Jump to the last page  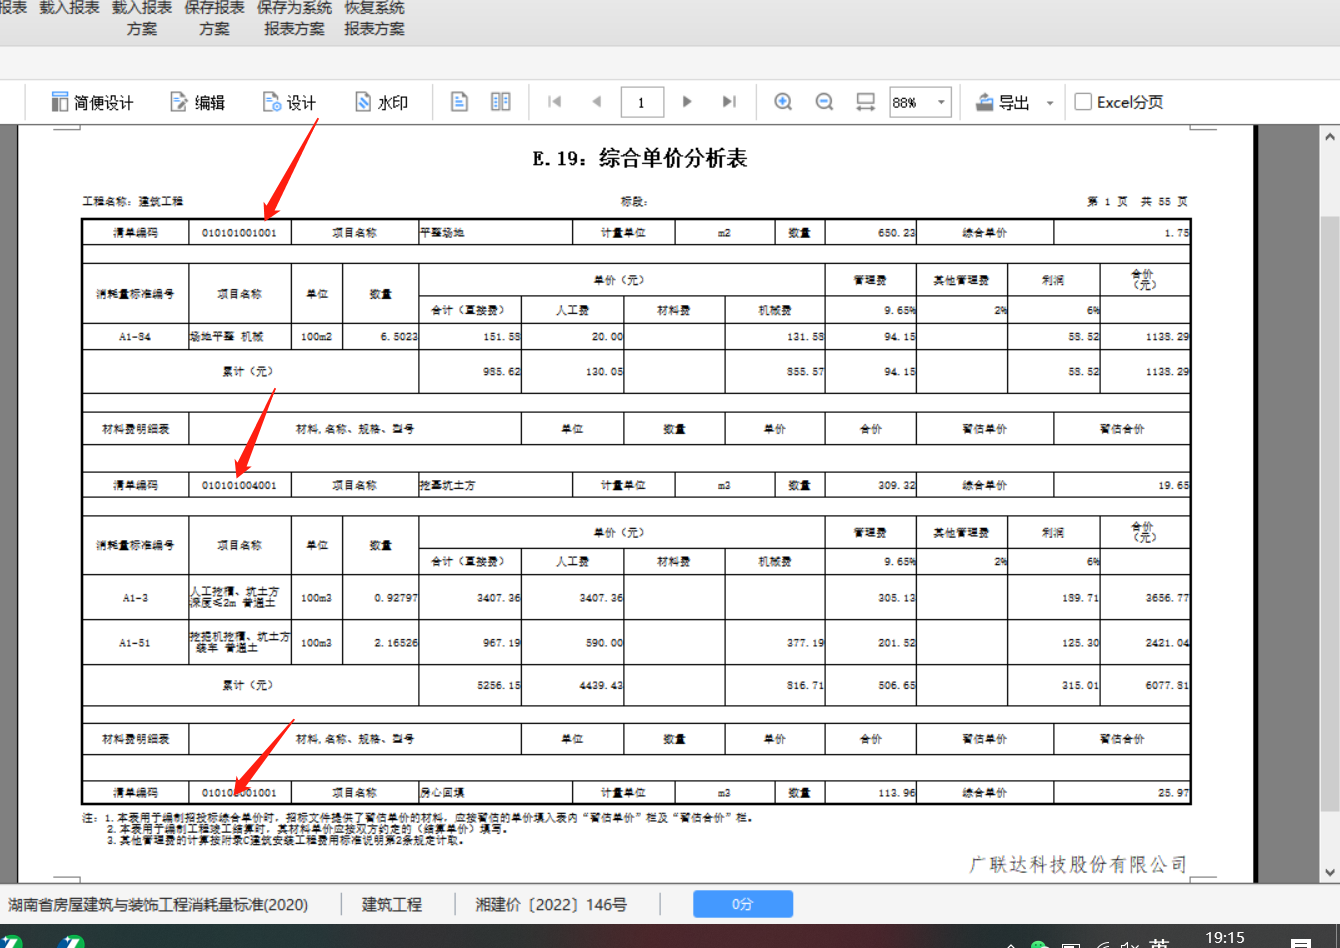(729, 102)
